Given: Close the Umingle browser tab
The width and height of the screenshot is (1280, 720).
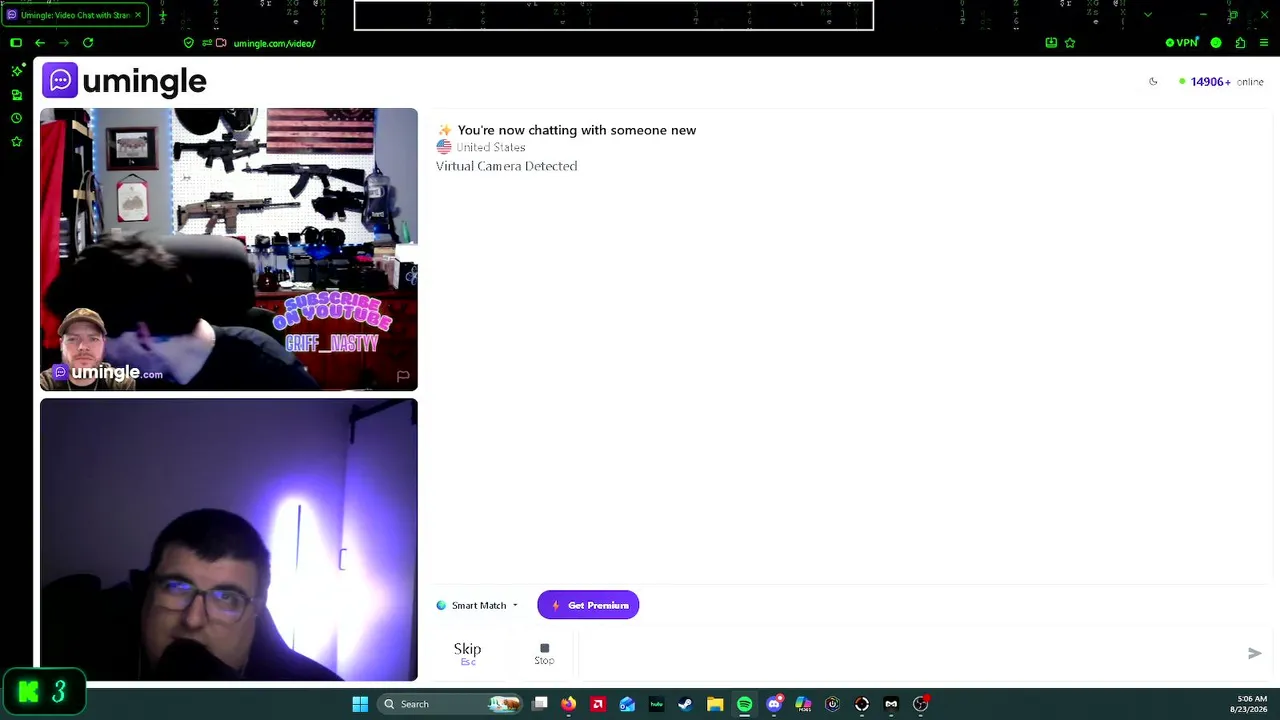Looking at the screenshot, I should click(x=137, y=15).
